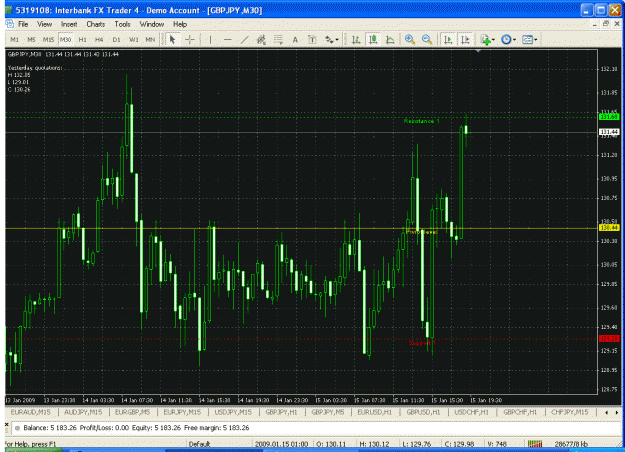Click the yellow Pivot level line label
The image size is (625, 452).
click(421, 232)
